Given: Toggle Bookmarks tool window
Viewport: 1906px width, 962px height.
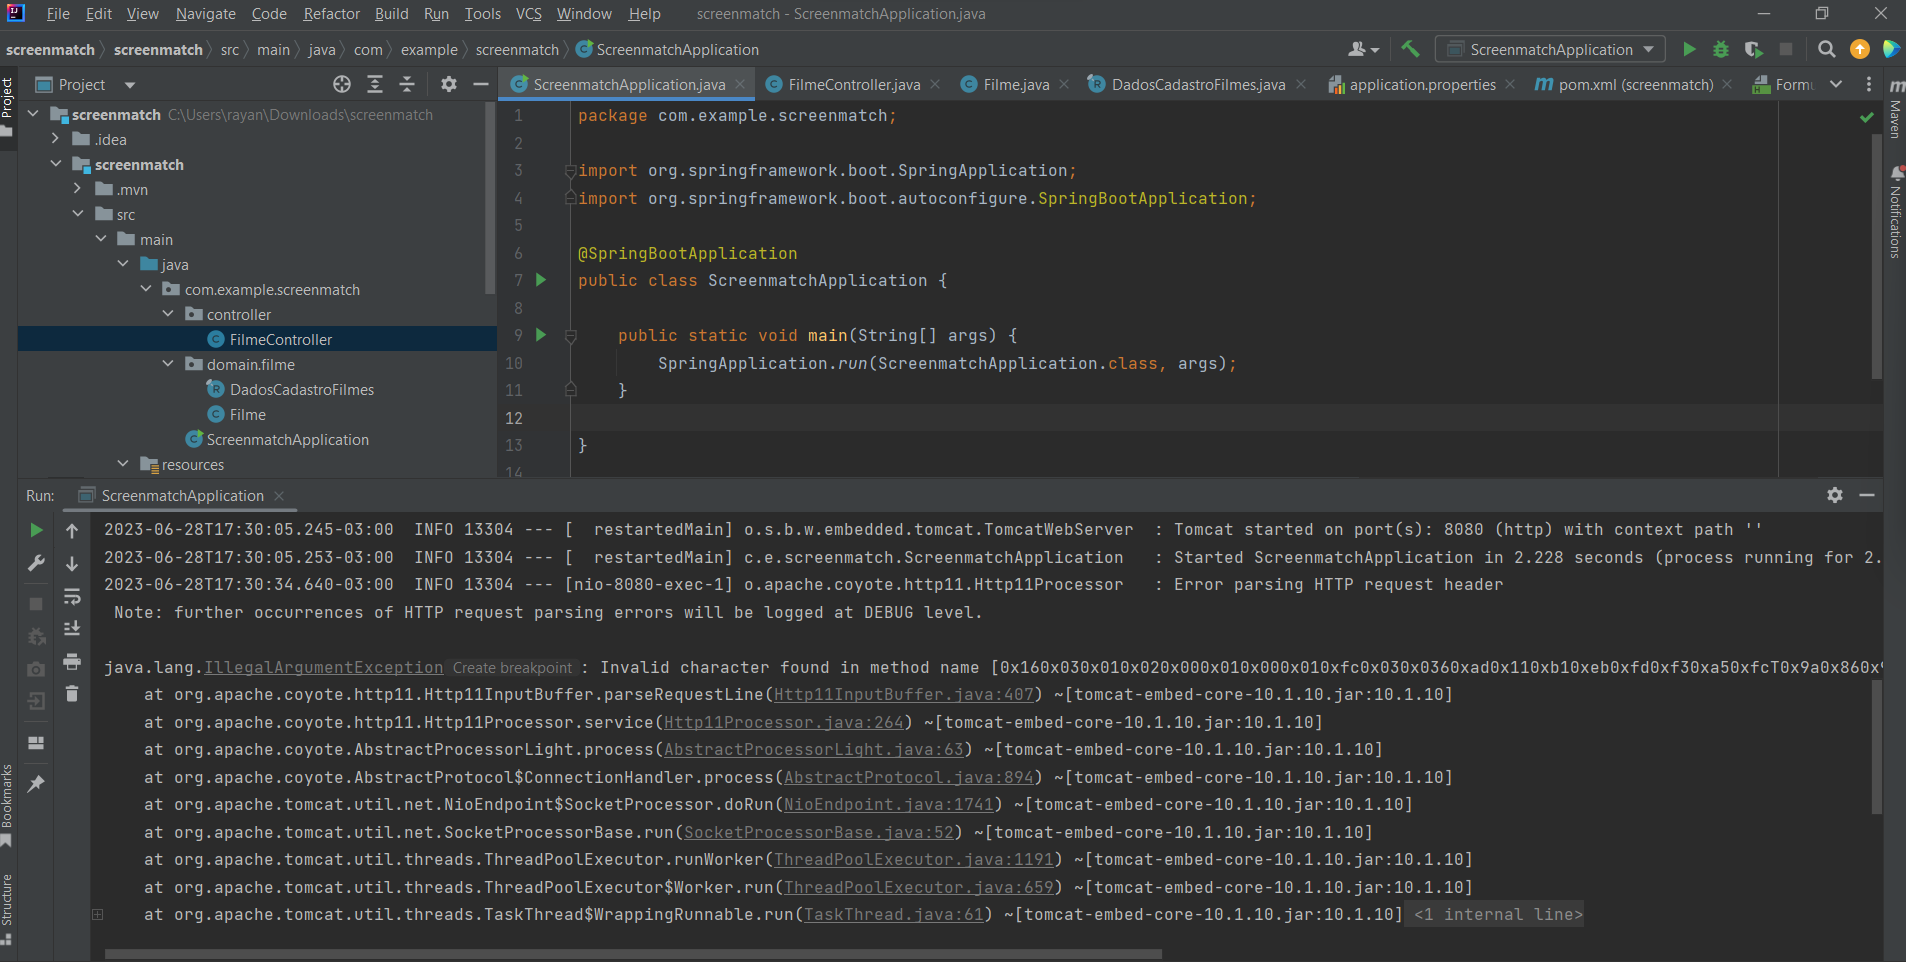Looking at the screenshot, I should [x=8, y=805].
